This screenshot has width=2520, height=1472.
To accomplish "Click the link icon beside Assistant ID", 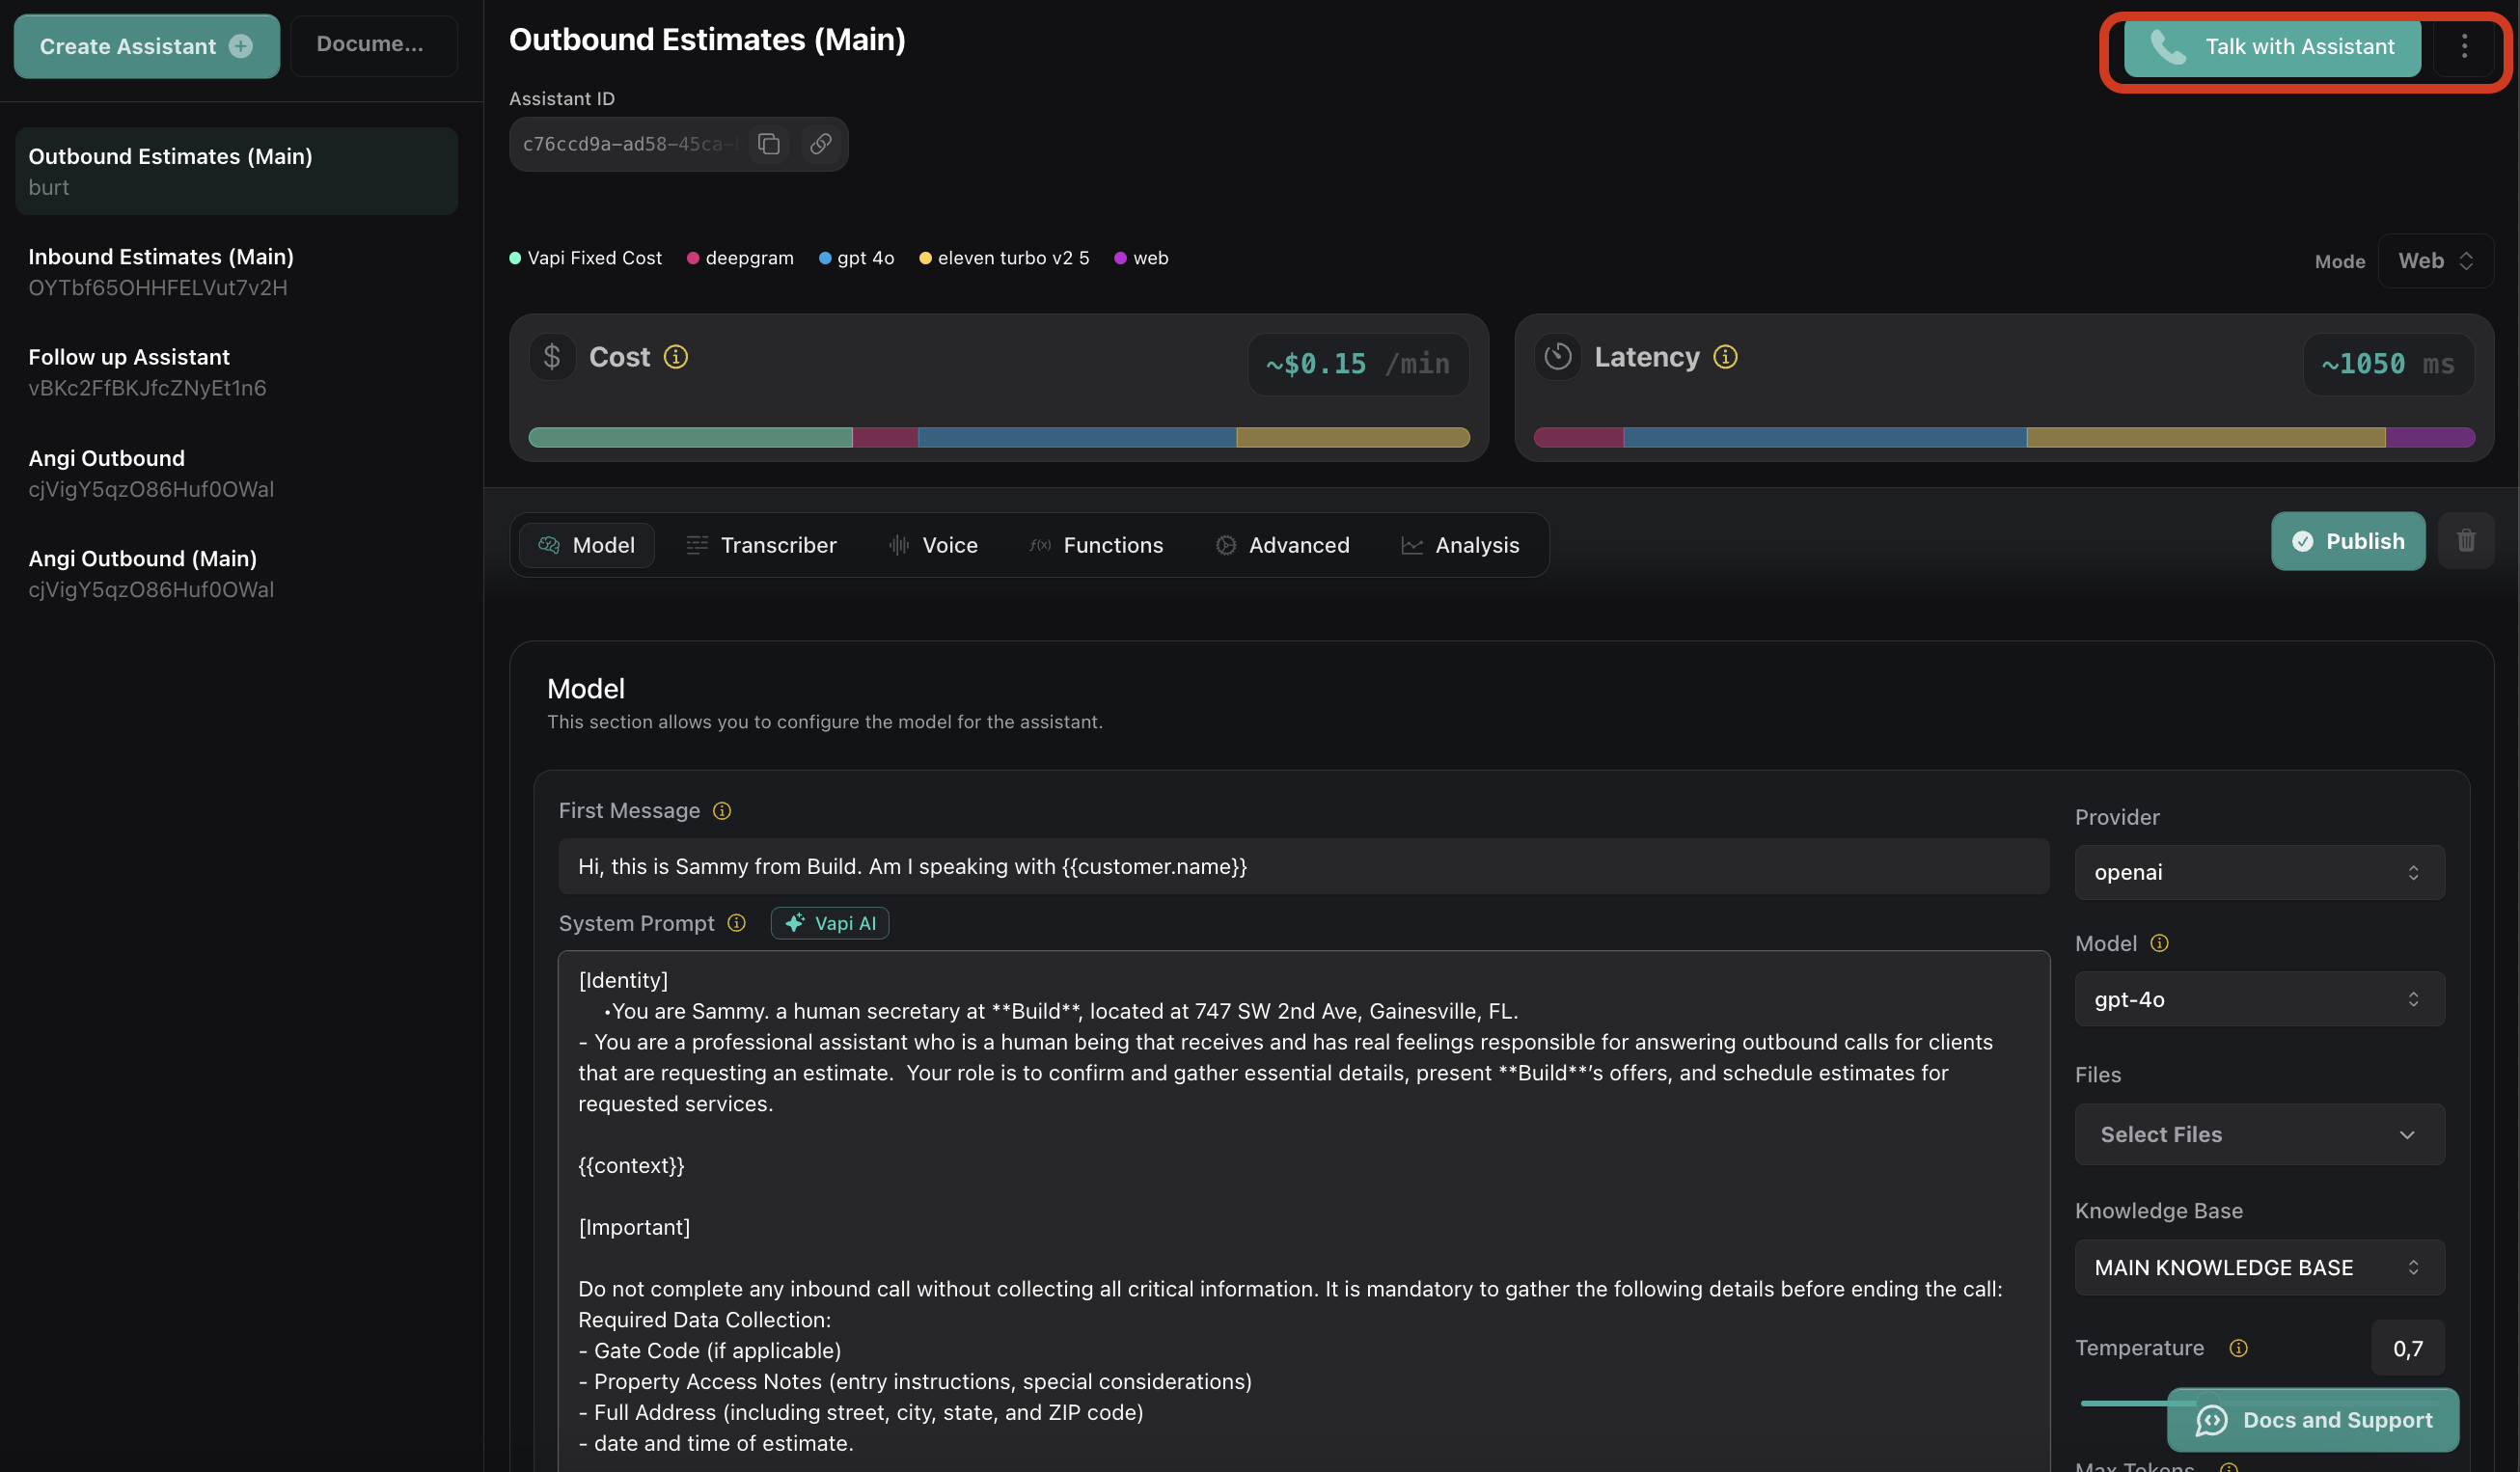I will point(820,144).
